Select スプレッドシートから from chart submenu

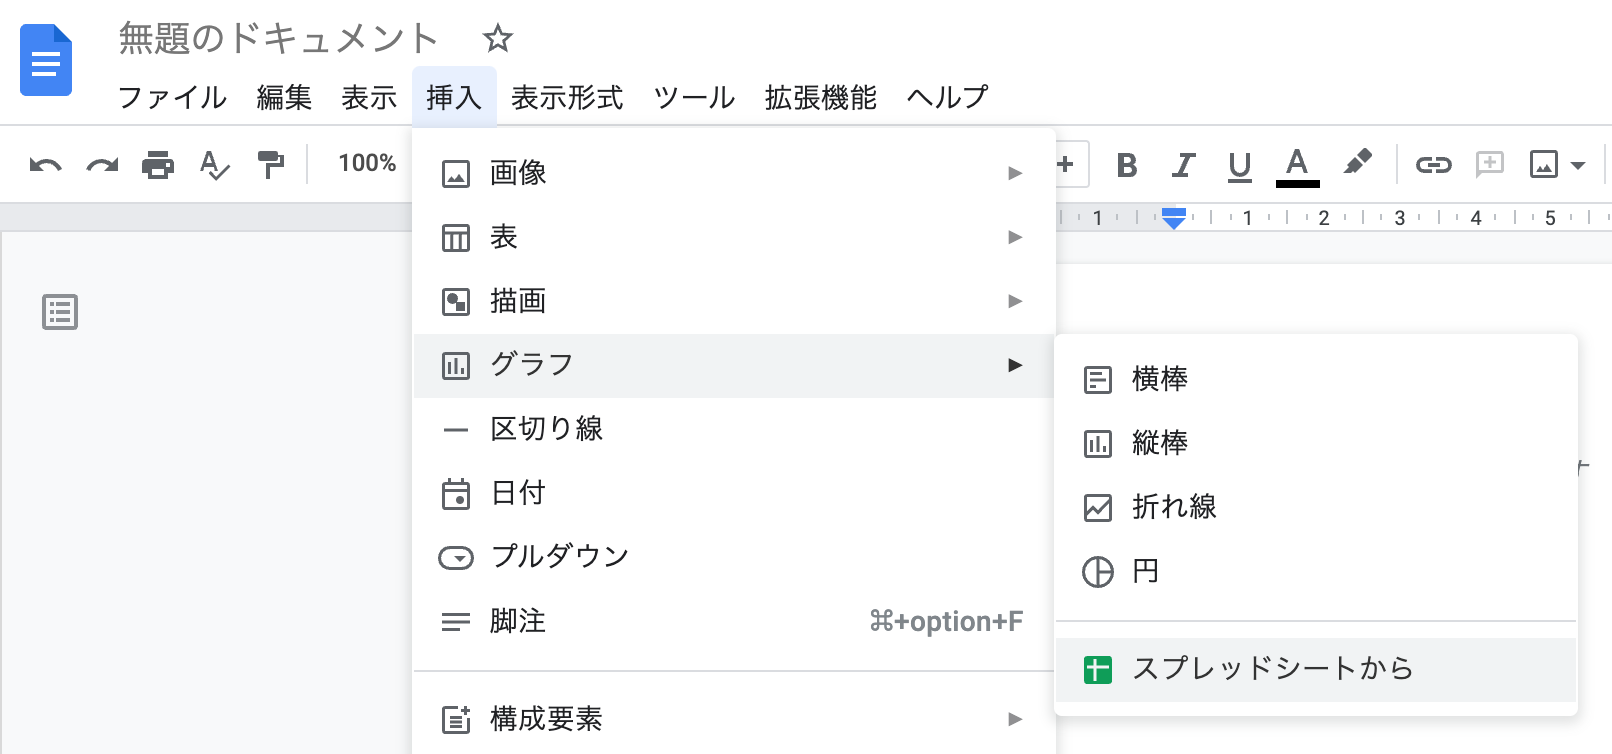(x=1272, y=668)
